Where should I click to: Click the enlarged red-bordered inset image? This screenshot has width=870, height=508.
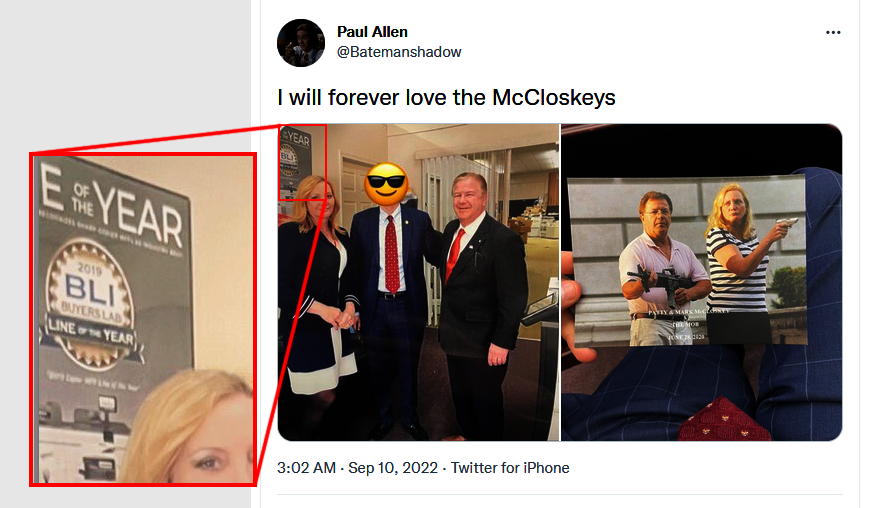(143, 319)
